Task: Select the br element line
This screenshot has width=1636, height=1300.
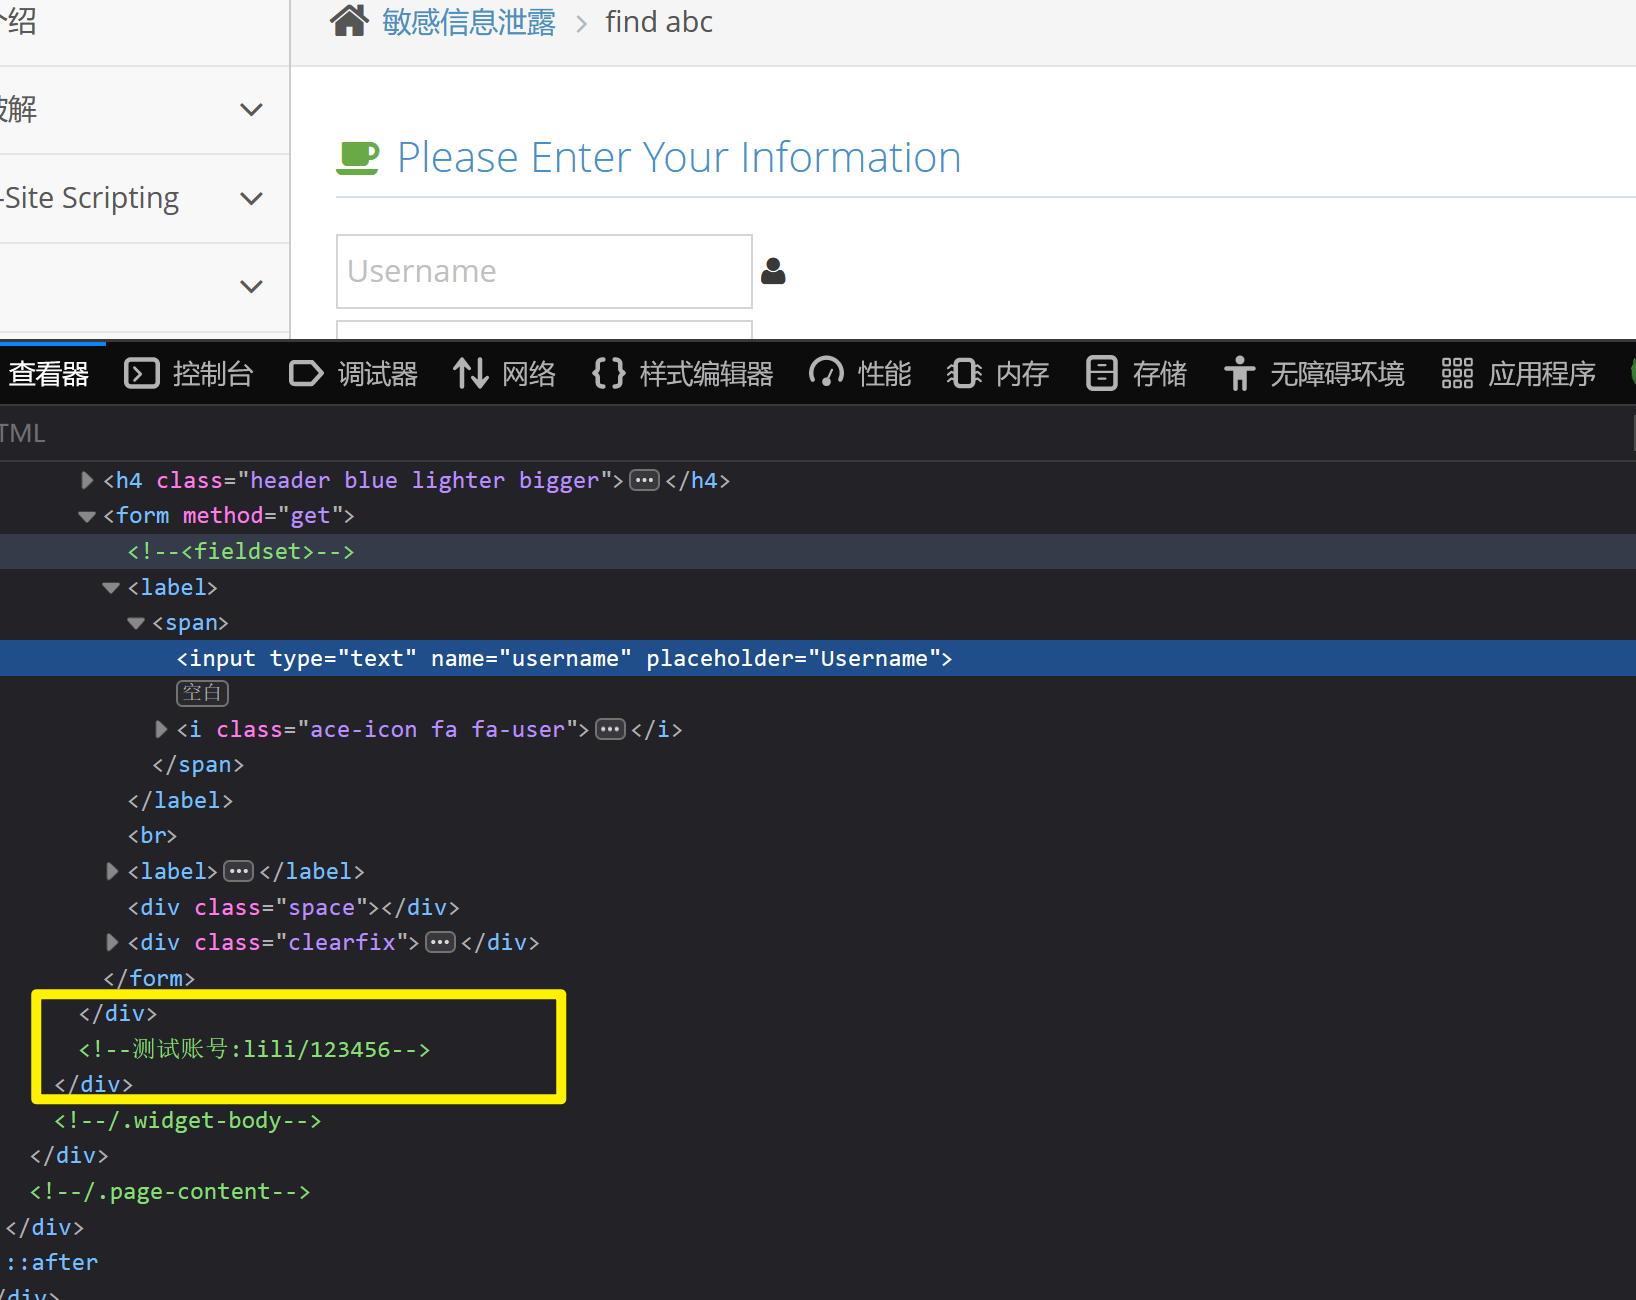Action: pos(152,836)
